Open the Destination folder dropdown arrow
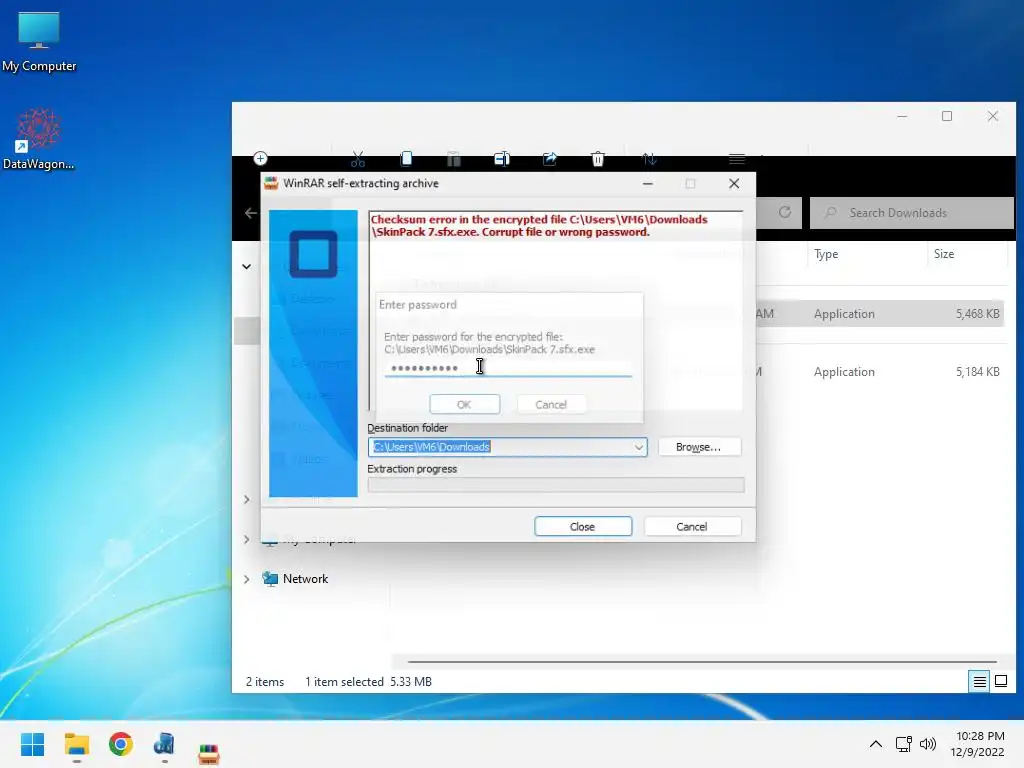Image resolution: width=1024 pixels, height=768 pixels. pos(639,447)
